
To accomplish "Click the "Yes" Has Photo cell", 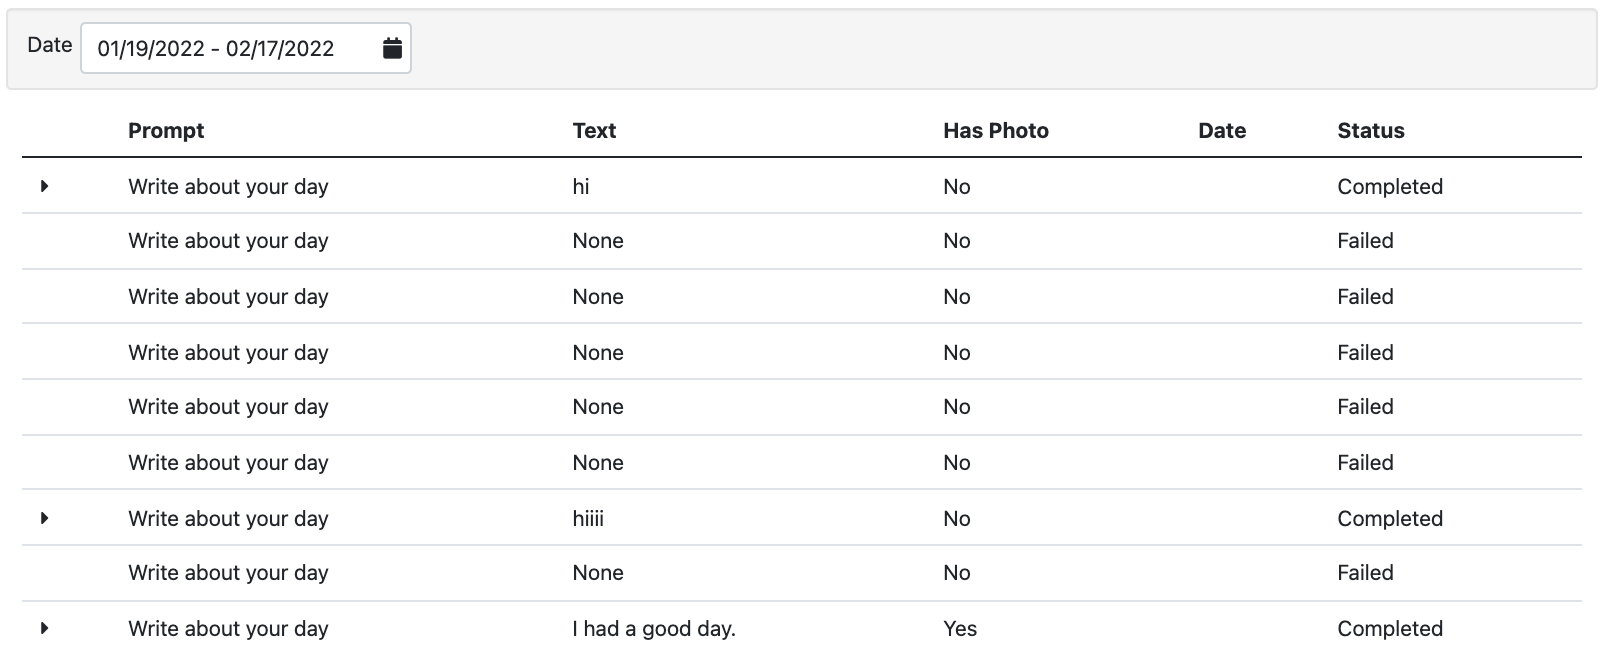I will coord(960,628).
